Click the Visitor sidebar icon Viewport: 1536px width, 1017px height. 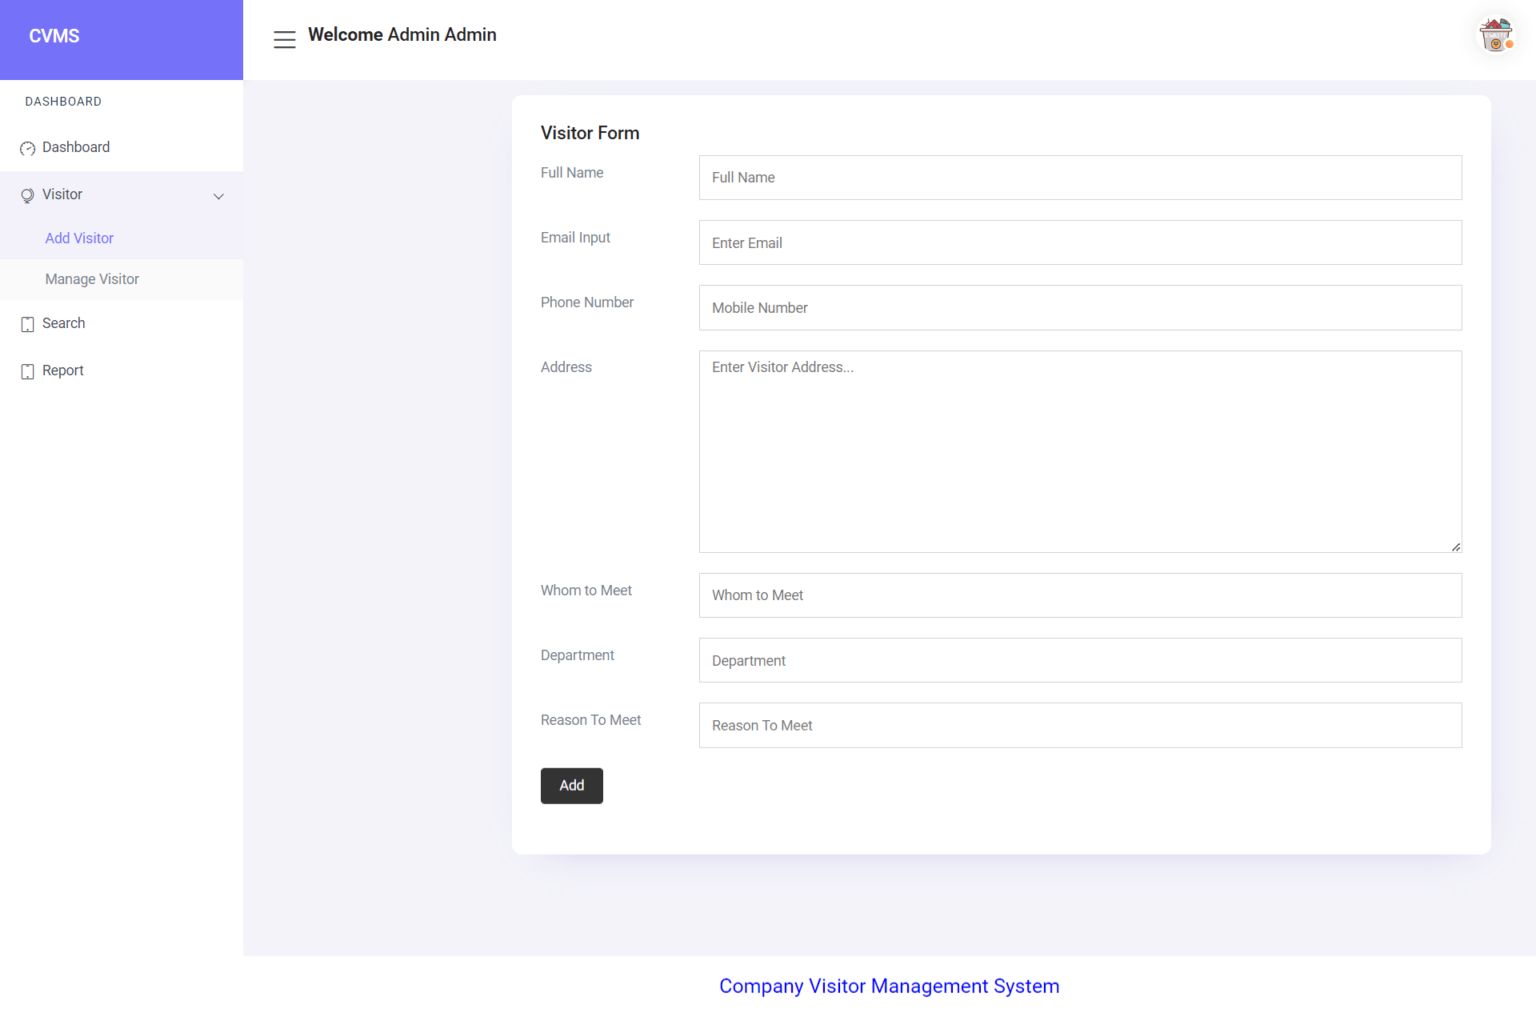pos(26,195)
